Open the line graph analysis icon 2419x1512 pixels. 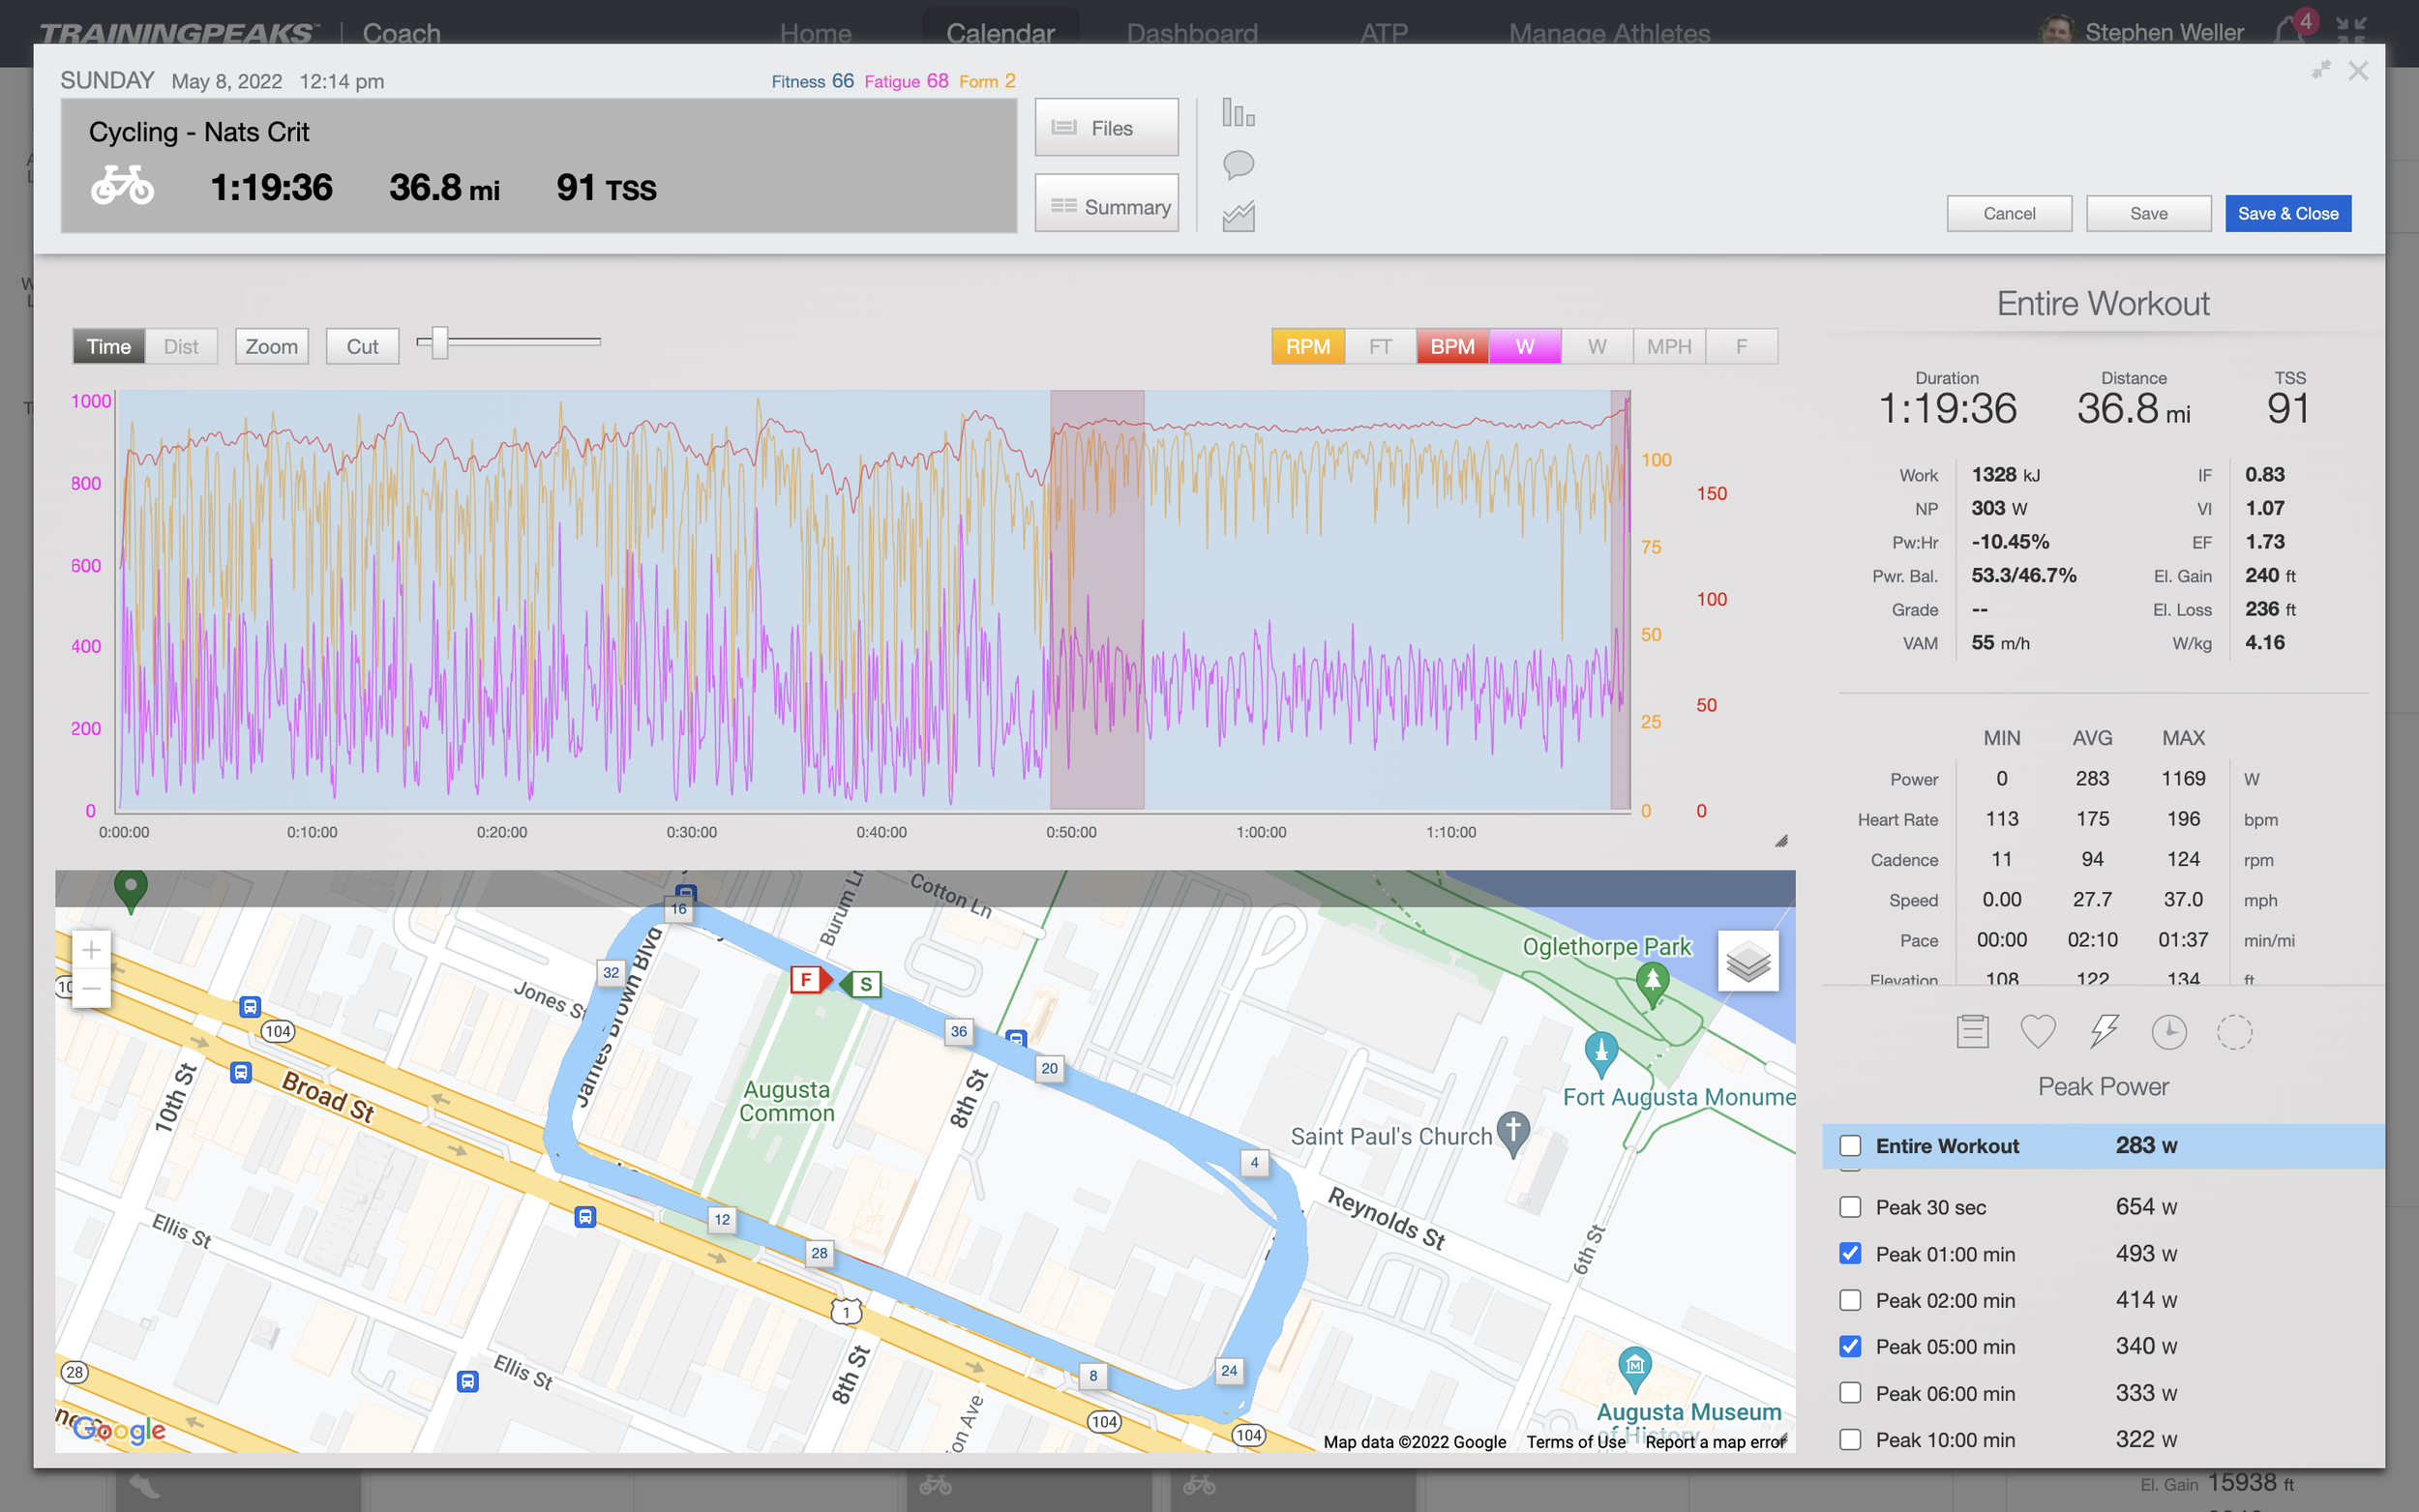1238,216
